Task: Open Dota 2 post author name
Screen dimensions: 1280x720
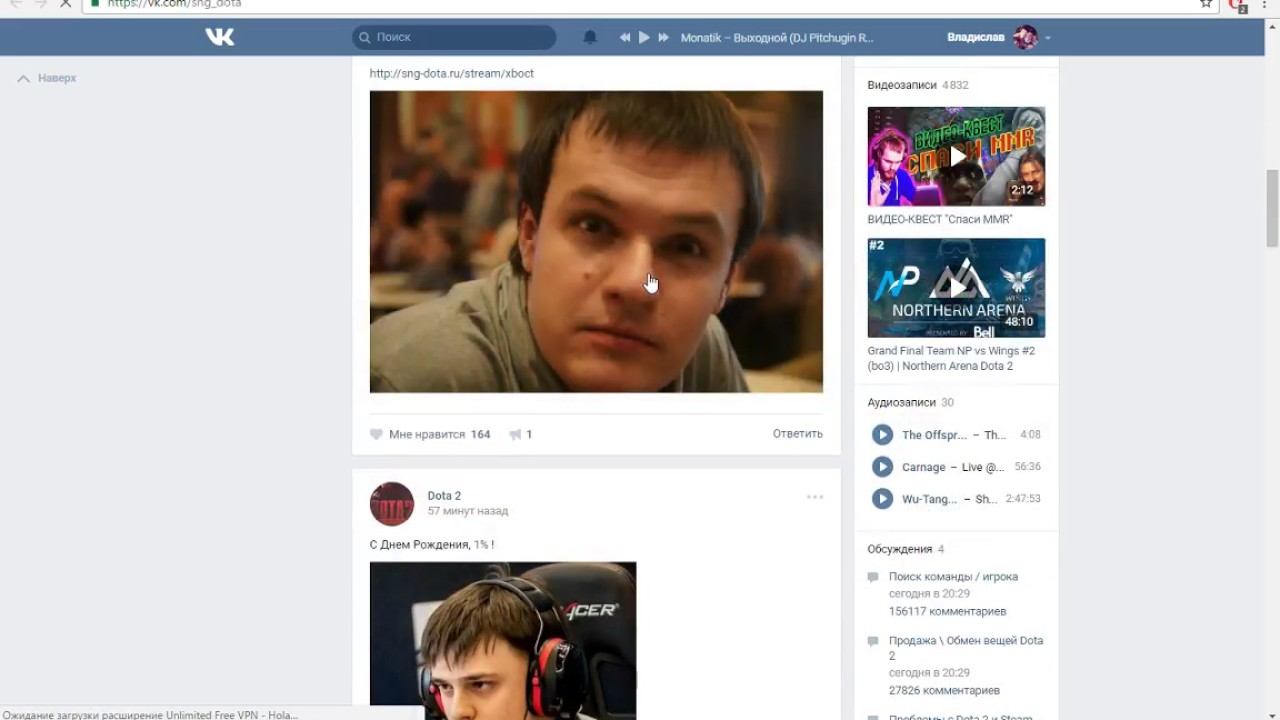Action: (444, 495)
